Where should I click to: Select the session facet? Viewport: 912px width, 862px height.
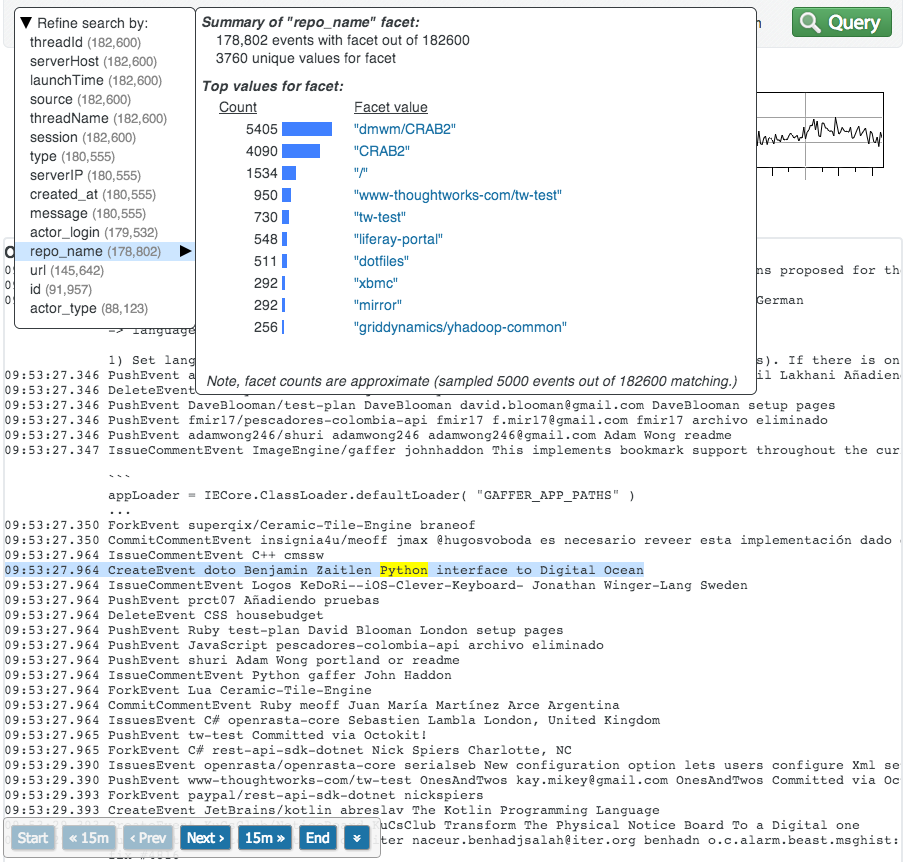83,138
